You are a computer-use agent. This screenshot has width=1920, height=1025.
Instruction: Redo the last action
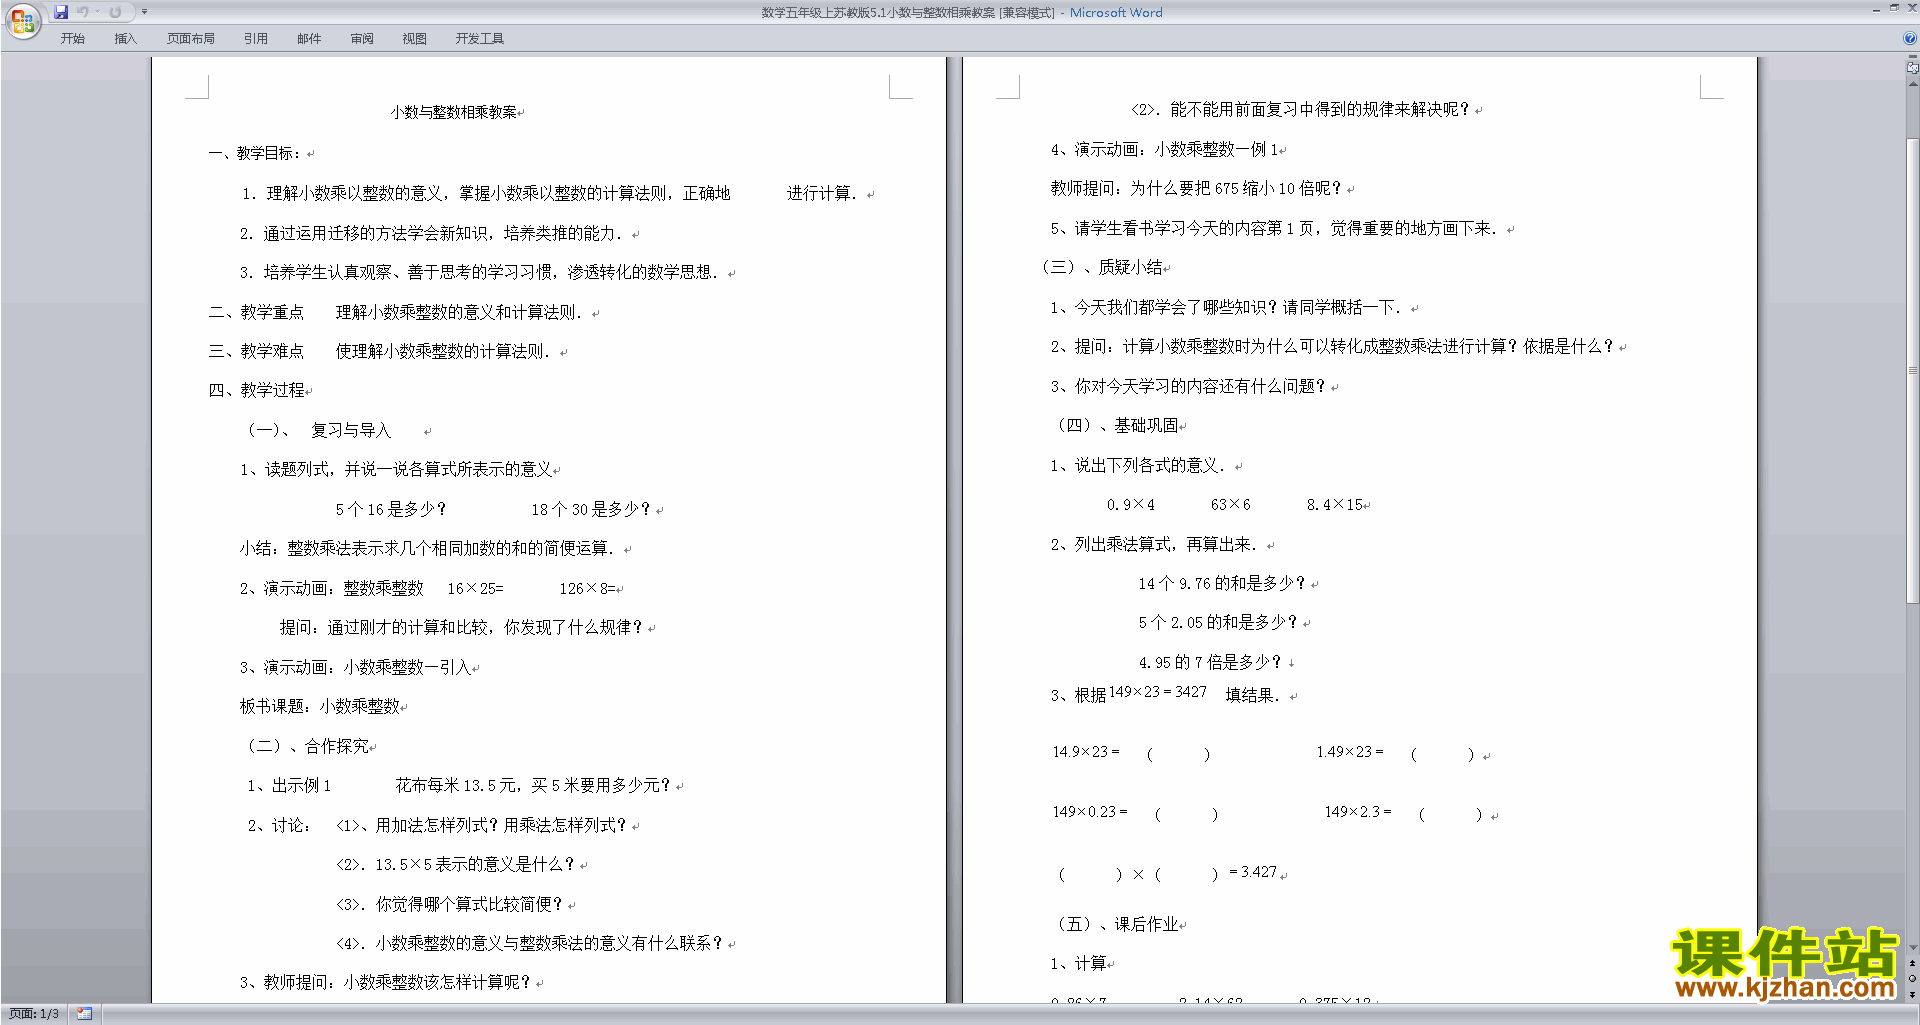[115, 12]
